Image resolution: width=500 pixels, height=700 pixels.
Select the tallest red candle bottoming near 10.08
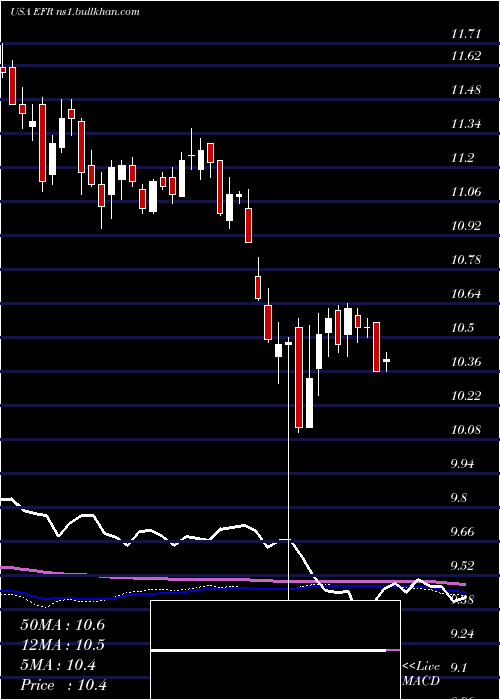coord(299,377)
